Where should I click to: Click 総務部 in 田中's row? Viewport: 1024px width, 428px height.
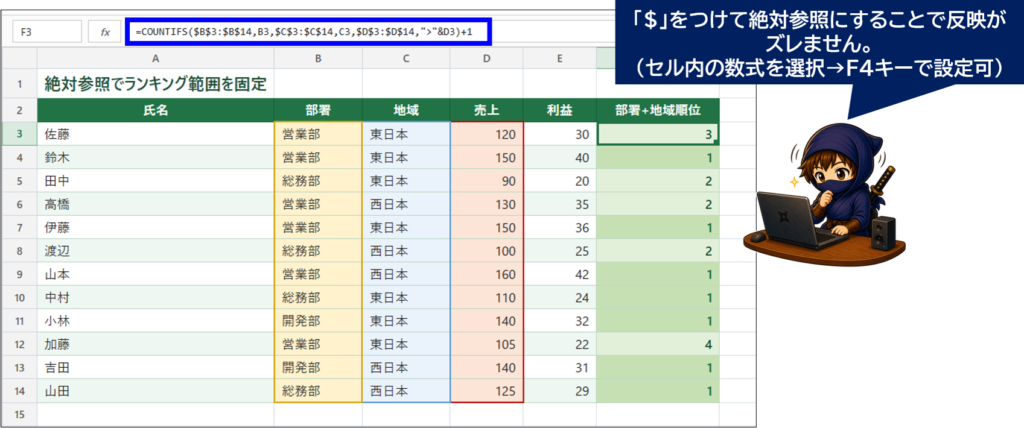[x=318, y=181]
